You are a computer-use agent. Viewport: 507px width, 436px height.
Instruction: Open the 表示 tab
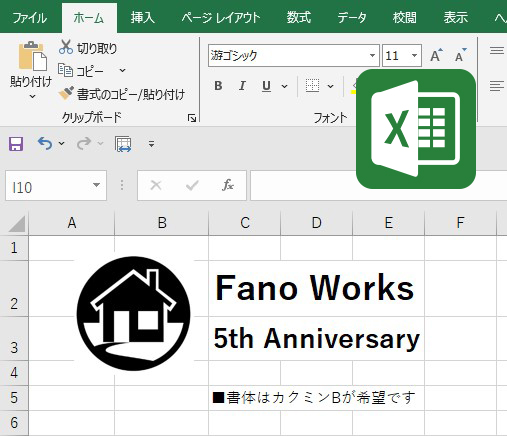456,18
